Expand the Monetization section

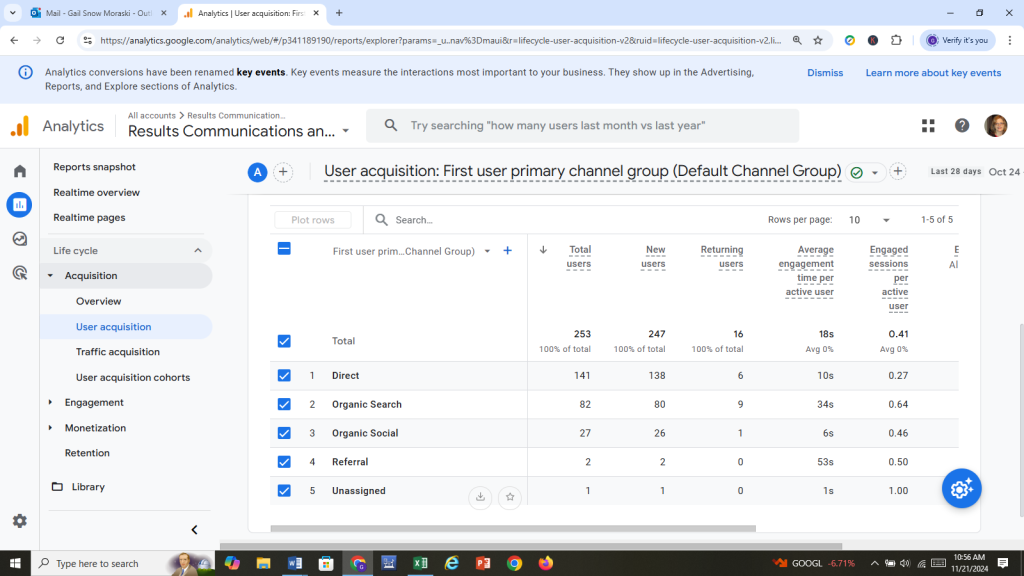click(x=50, y=428)
